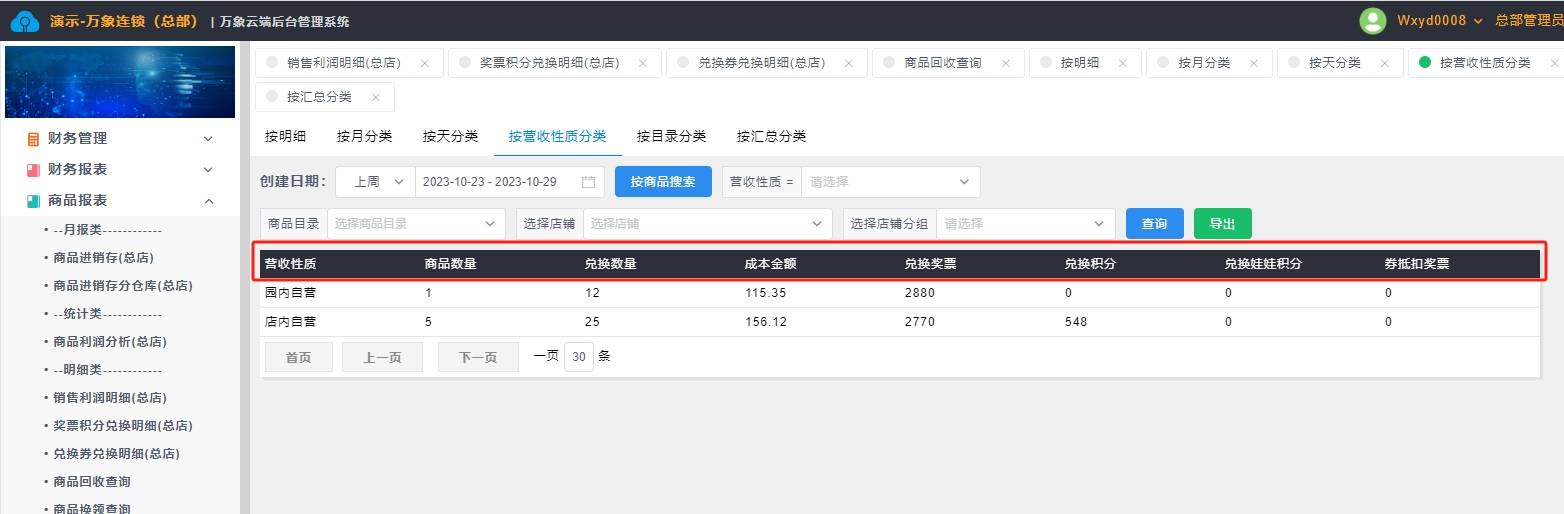Viewport: 1564px width, 514px height.
Task: Expand the 财务报表 menu chevron
Action: point(208,170)
